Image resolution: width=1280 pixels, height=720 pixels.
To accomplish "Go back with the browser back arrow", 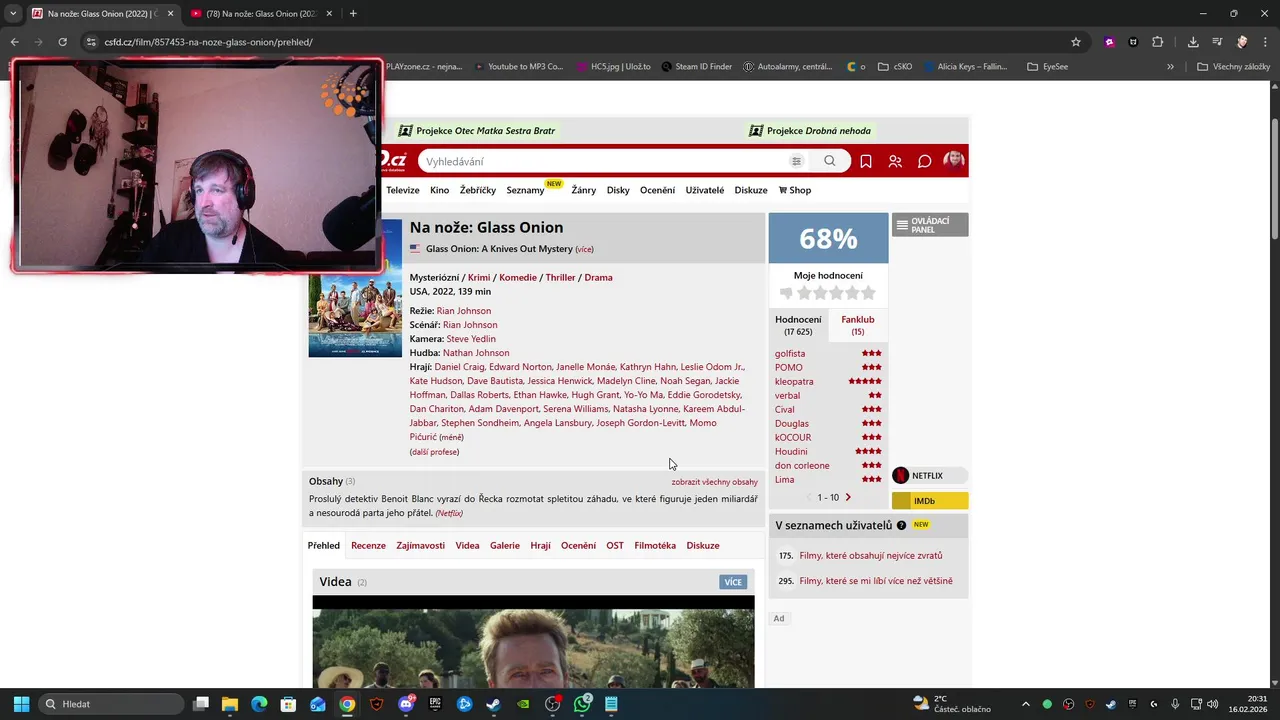I will tap(14, 42).
